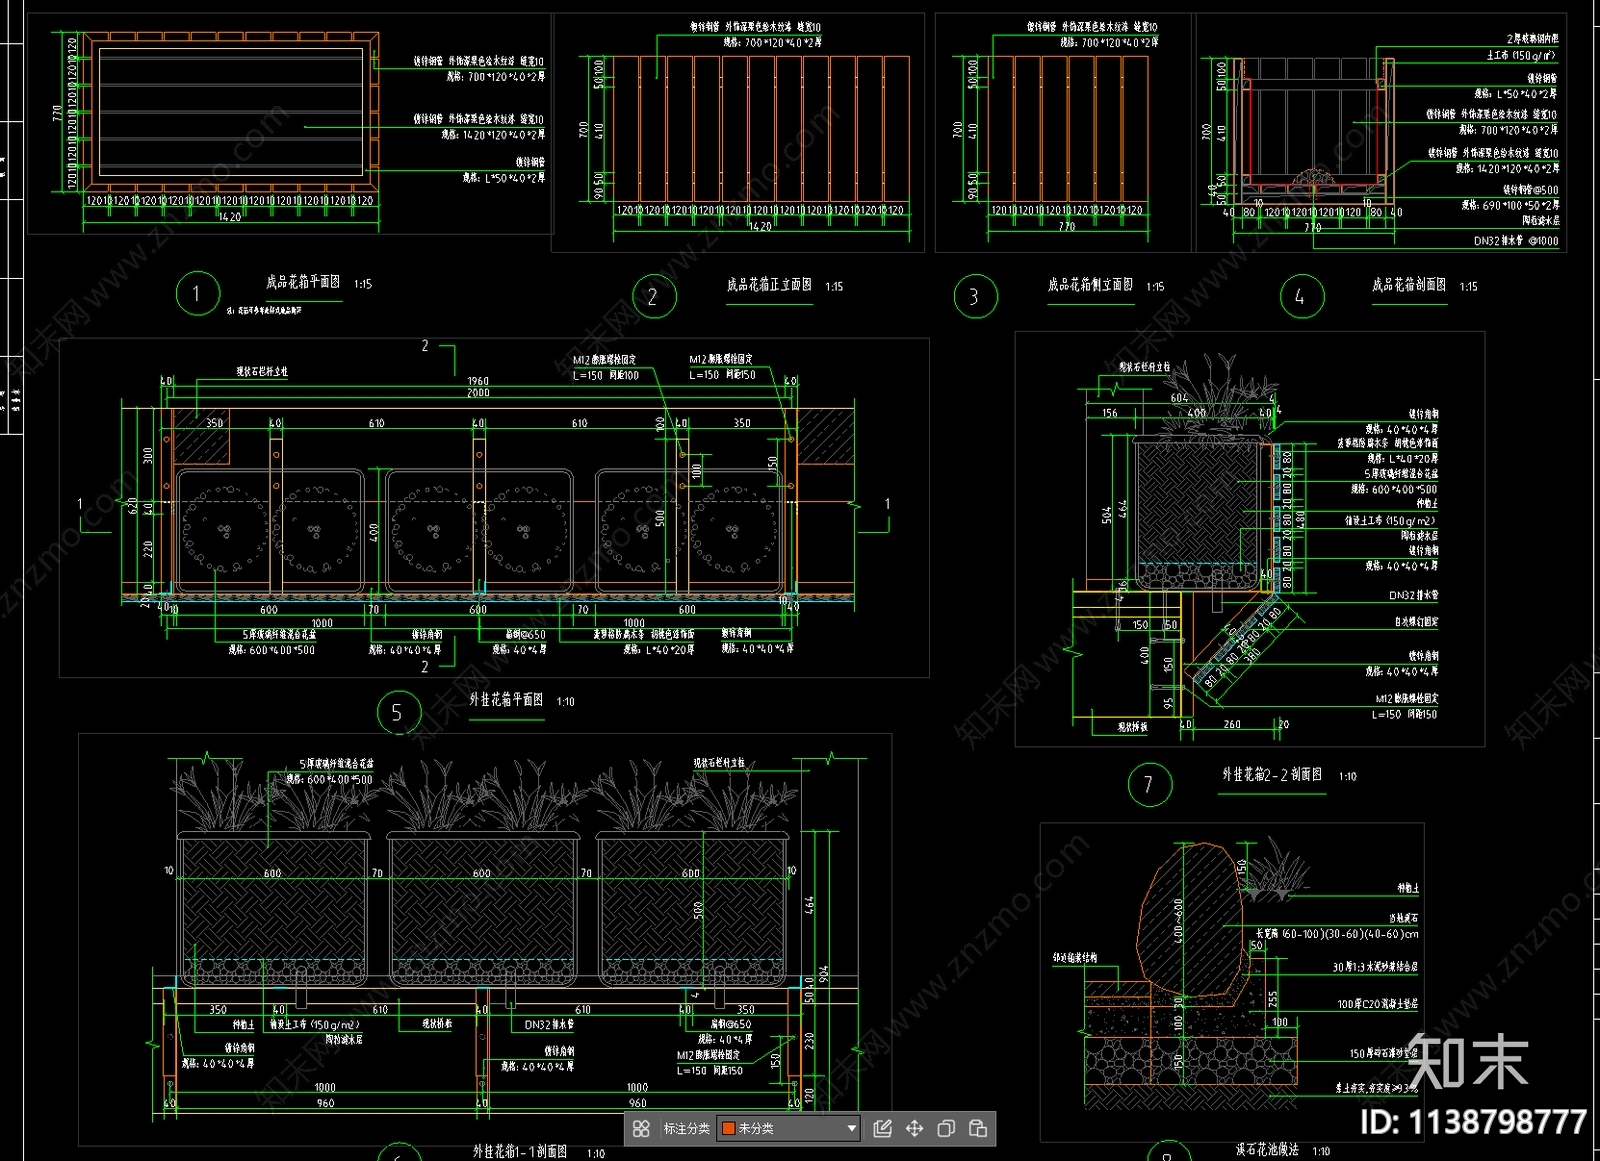Click the 标注分类 label in toolbar
Screen dimensions: 1600x1161
click(686, 1128)
